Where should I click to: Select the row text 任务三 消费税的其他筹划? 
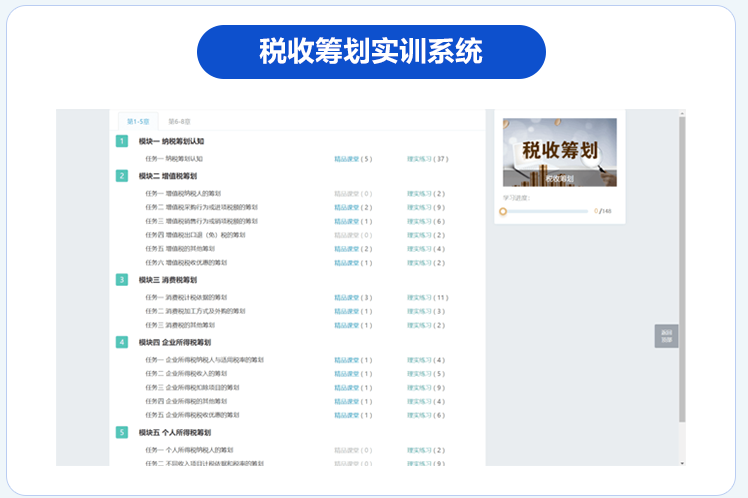pyautogui.click(x=180, y=325)
